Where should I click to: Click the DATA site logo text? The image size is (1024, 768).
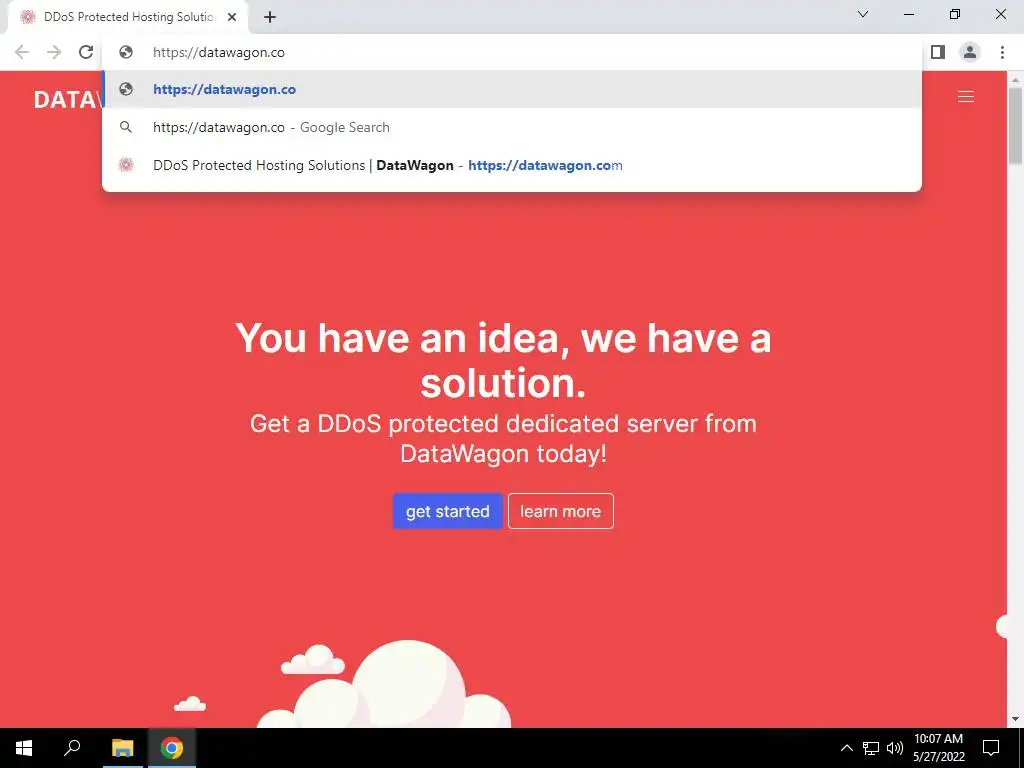(x=68, y=99)
